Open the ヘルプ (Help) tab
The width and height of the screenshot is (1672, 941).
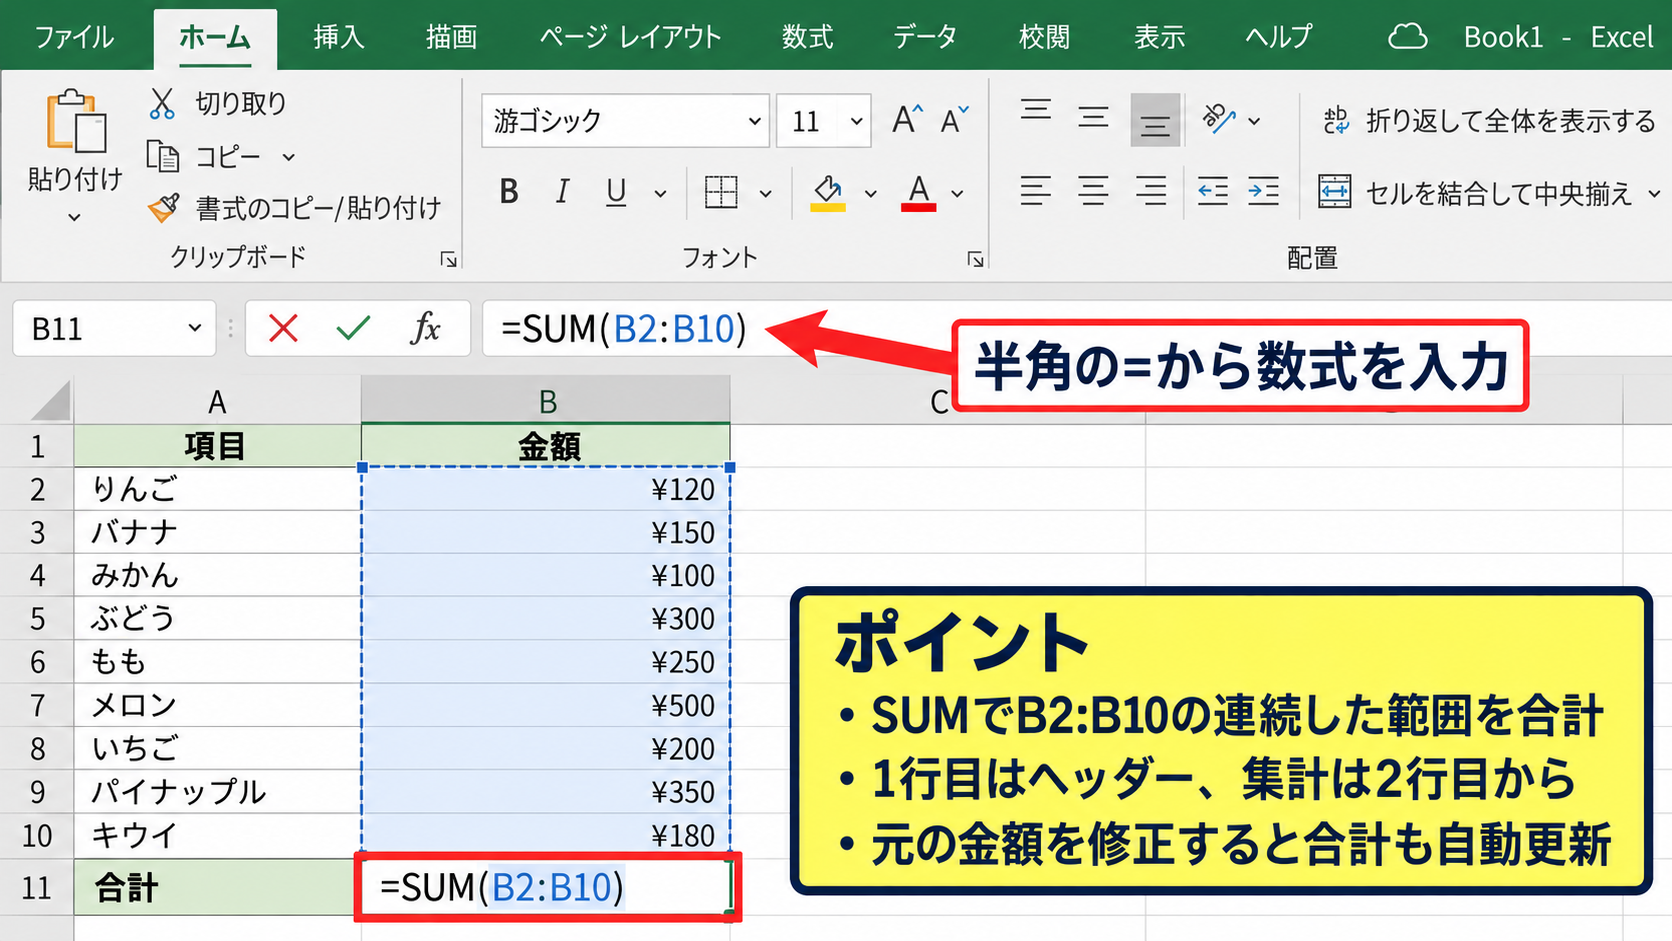[x=1278, y=38]
